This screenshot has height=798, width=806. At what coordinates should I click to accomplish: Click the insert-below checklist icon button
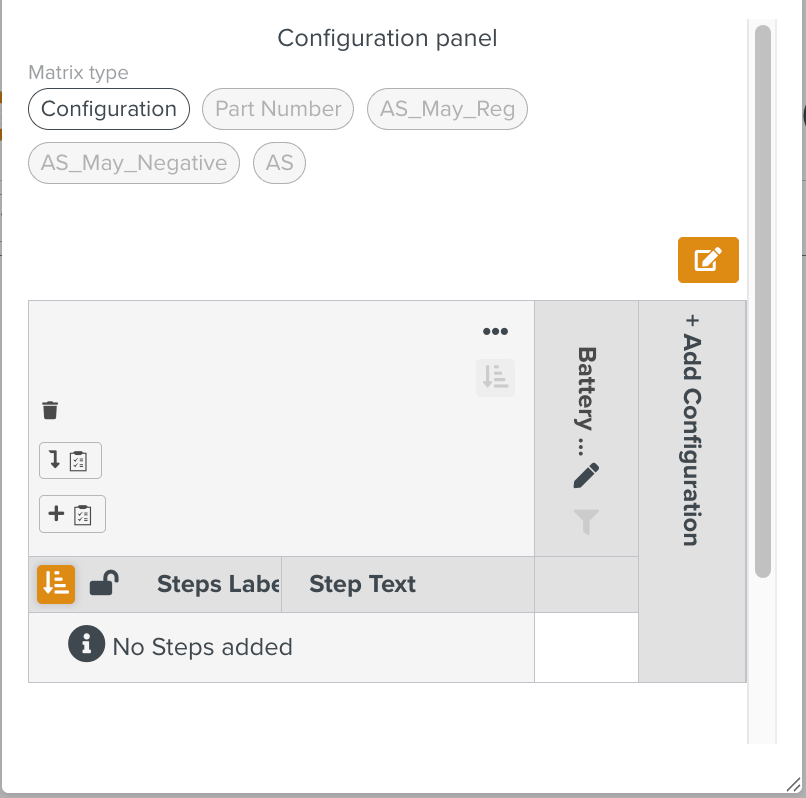(x=70, y=461)
